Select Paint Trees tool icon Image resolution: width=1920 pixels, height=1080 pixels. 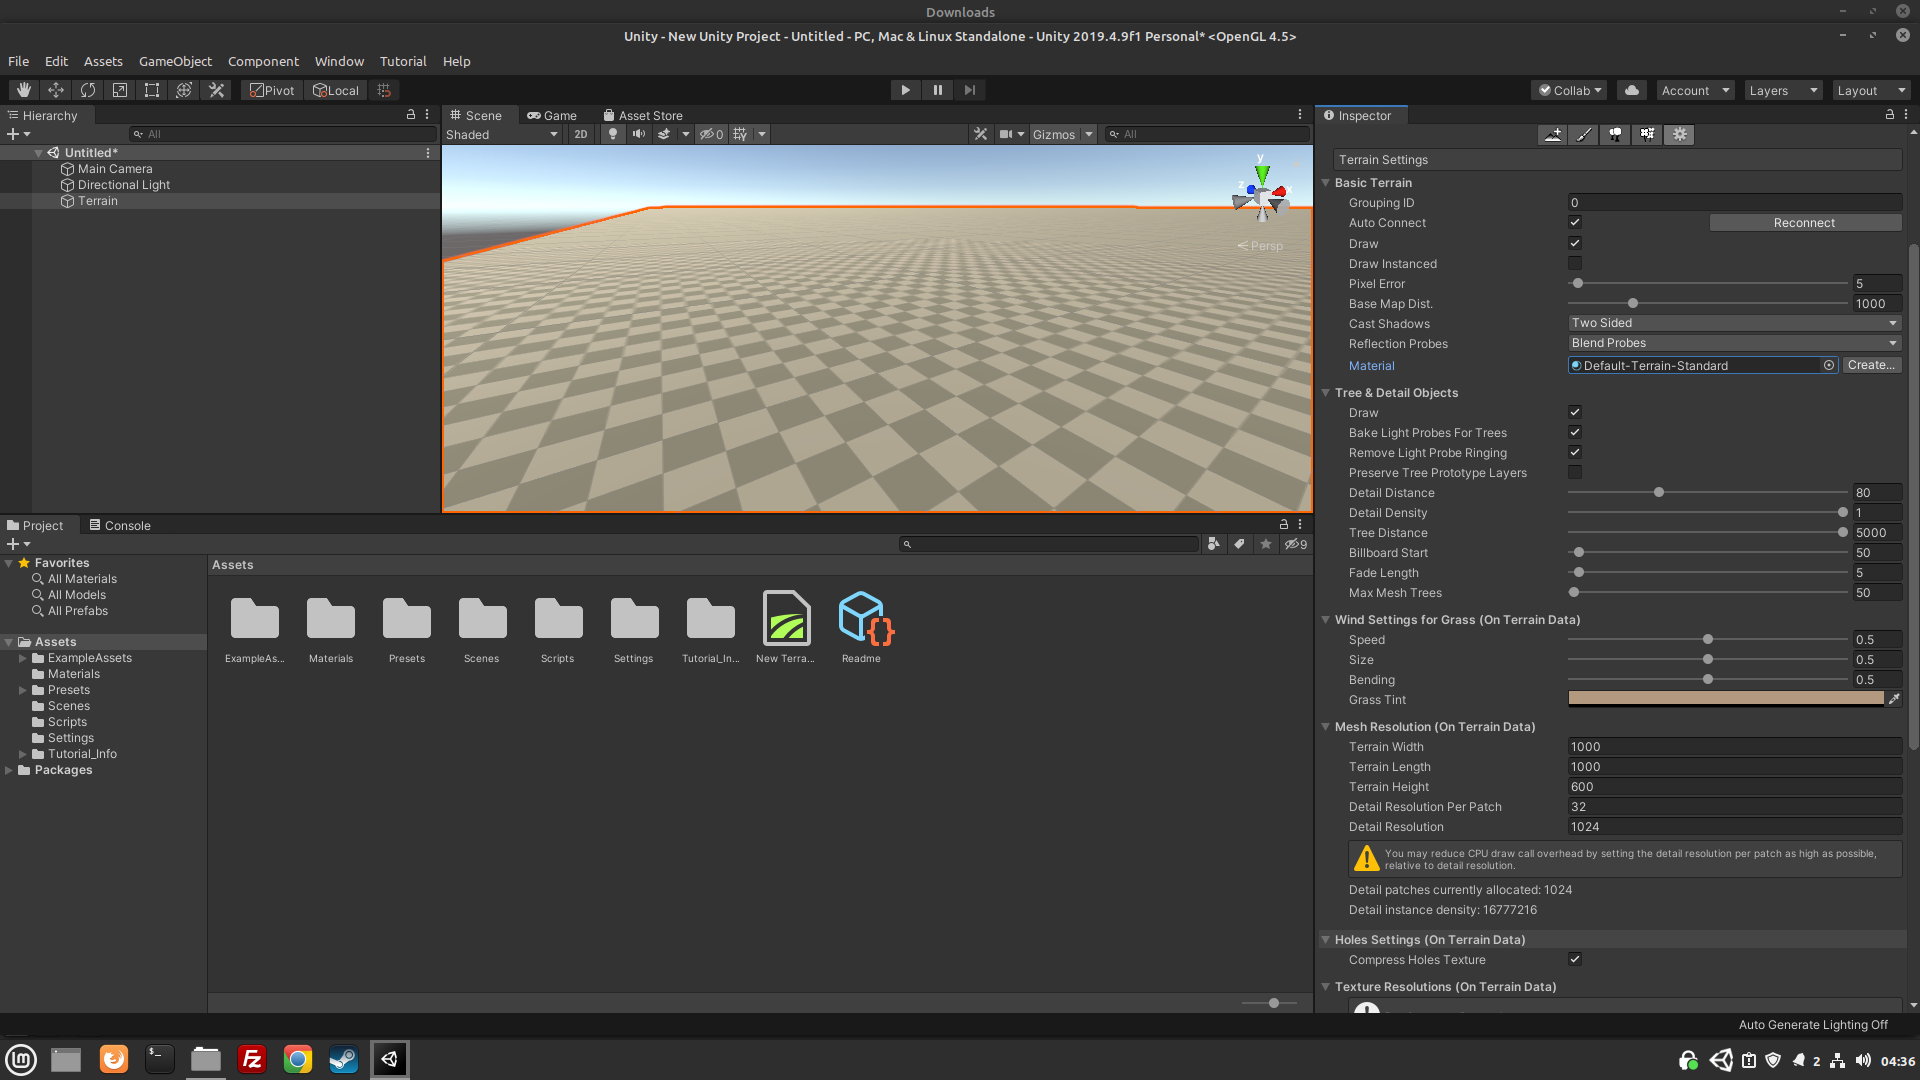(1616, 134)
